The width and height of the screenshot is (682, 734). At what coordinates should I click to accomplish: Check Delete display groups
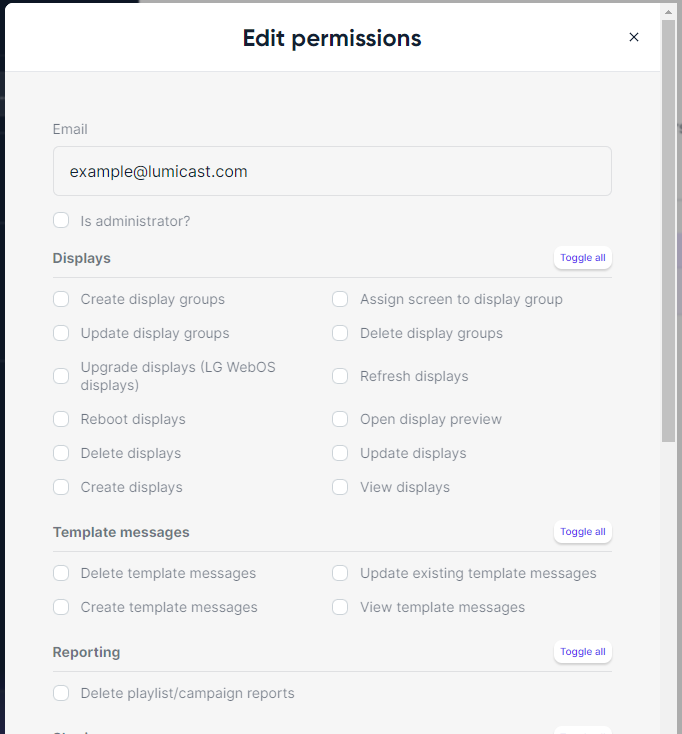[x=340, y=333]
